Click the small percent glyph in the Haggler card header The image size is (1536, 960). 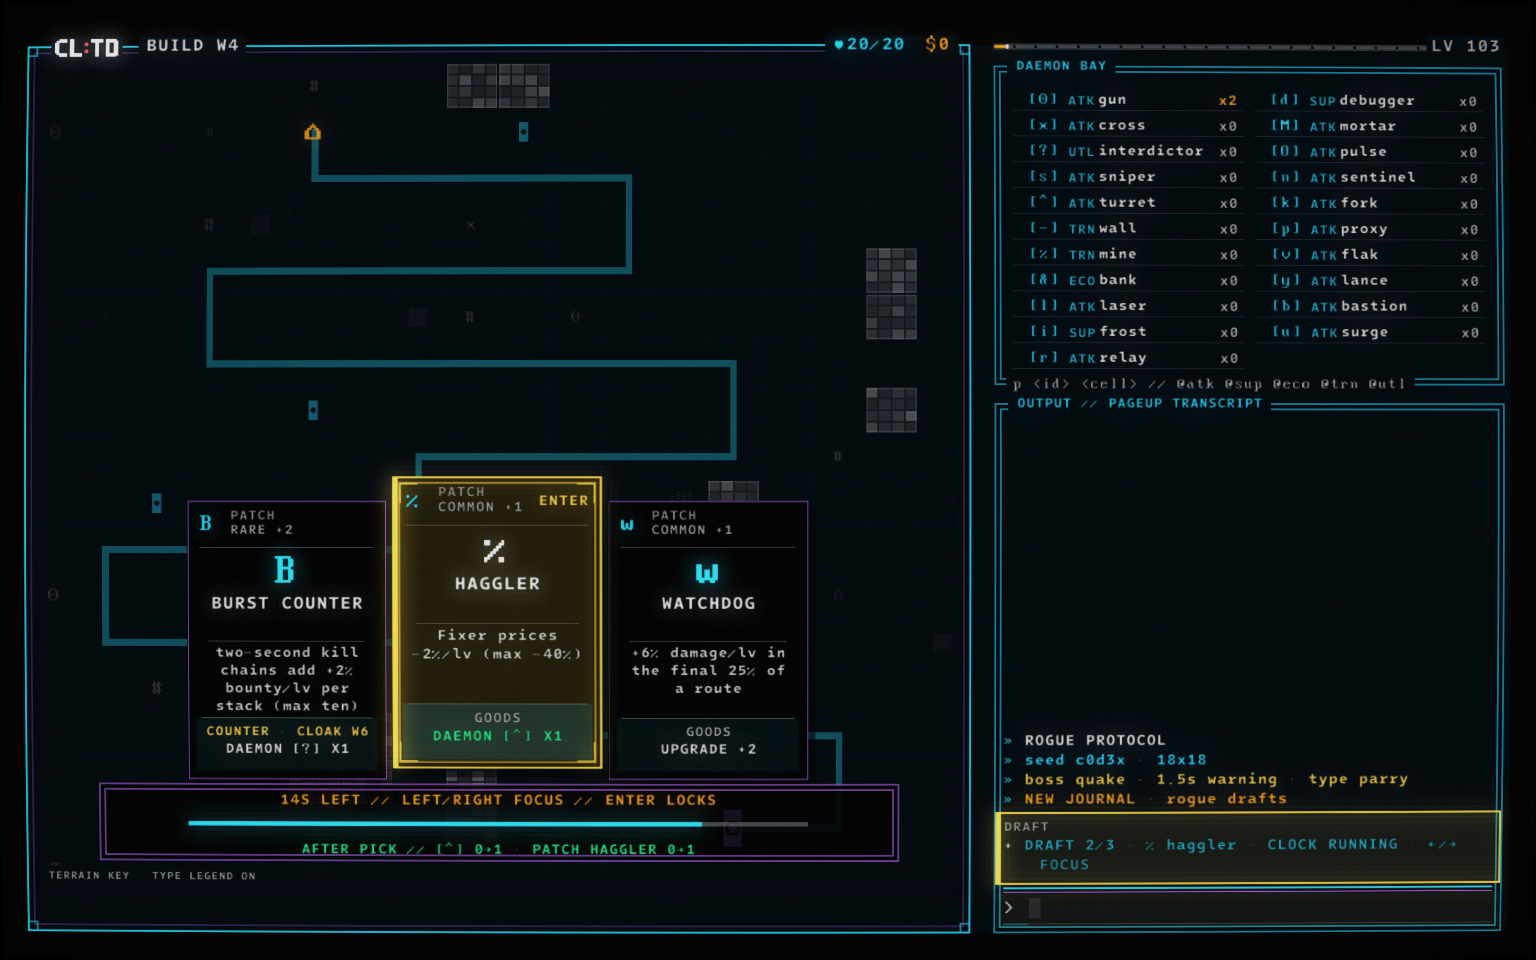click(412, 500)
